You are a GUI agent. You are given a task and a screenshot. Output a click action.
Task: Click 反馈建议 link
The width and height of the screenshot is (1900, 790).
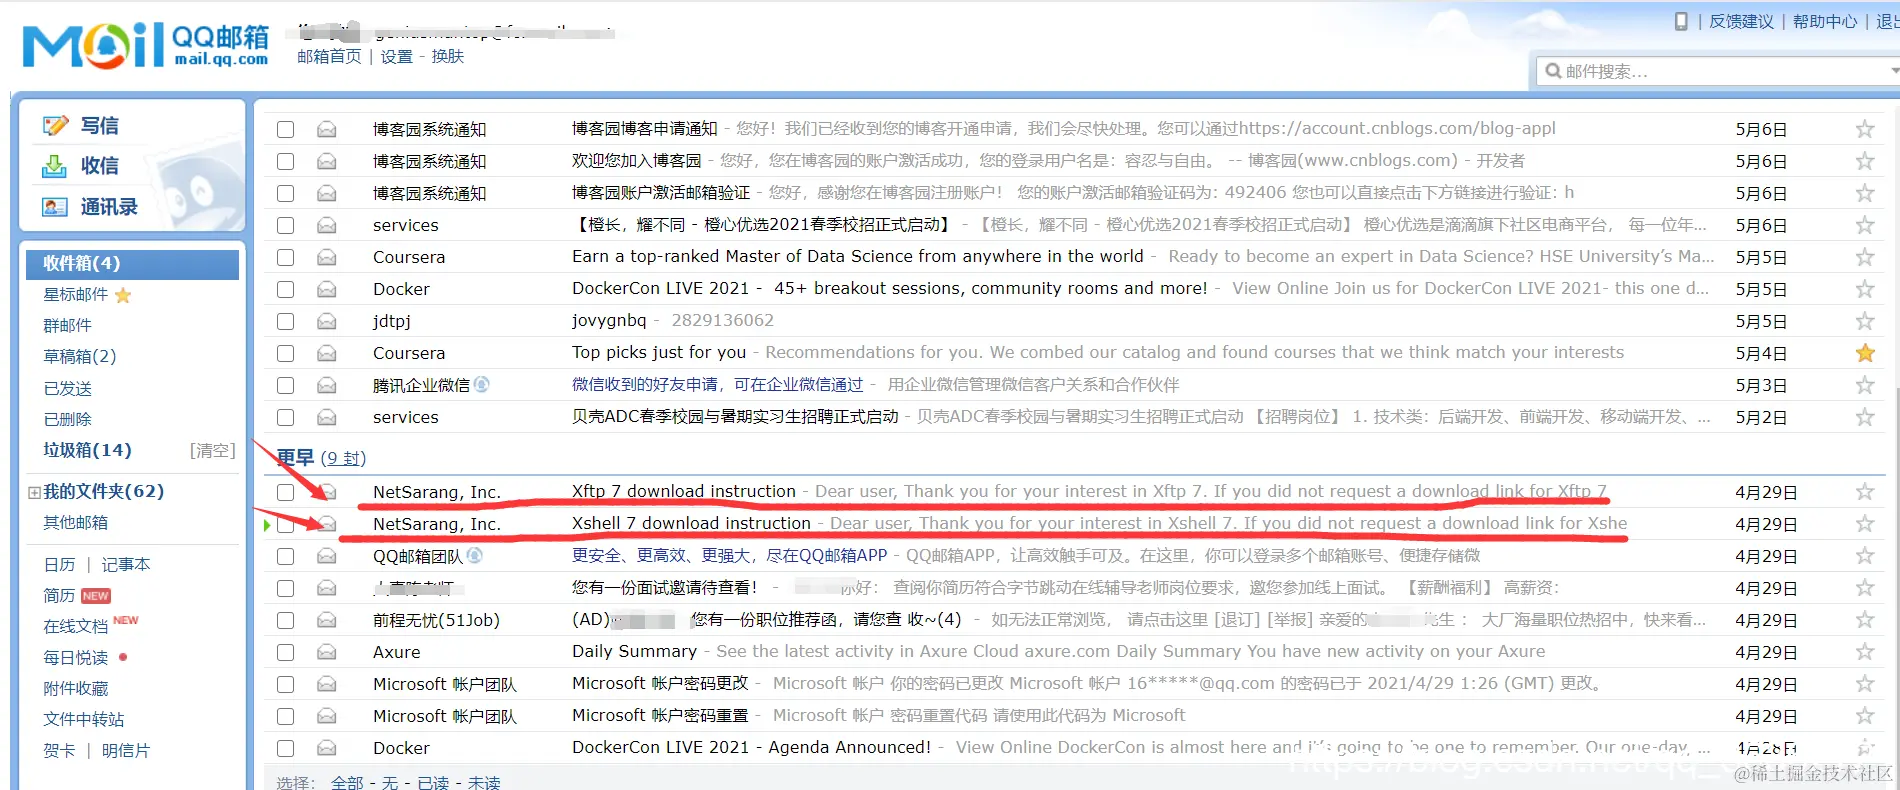click(x=1741, y=21)
